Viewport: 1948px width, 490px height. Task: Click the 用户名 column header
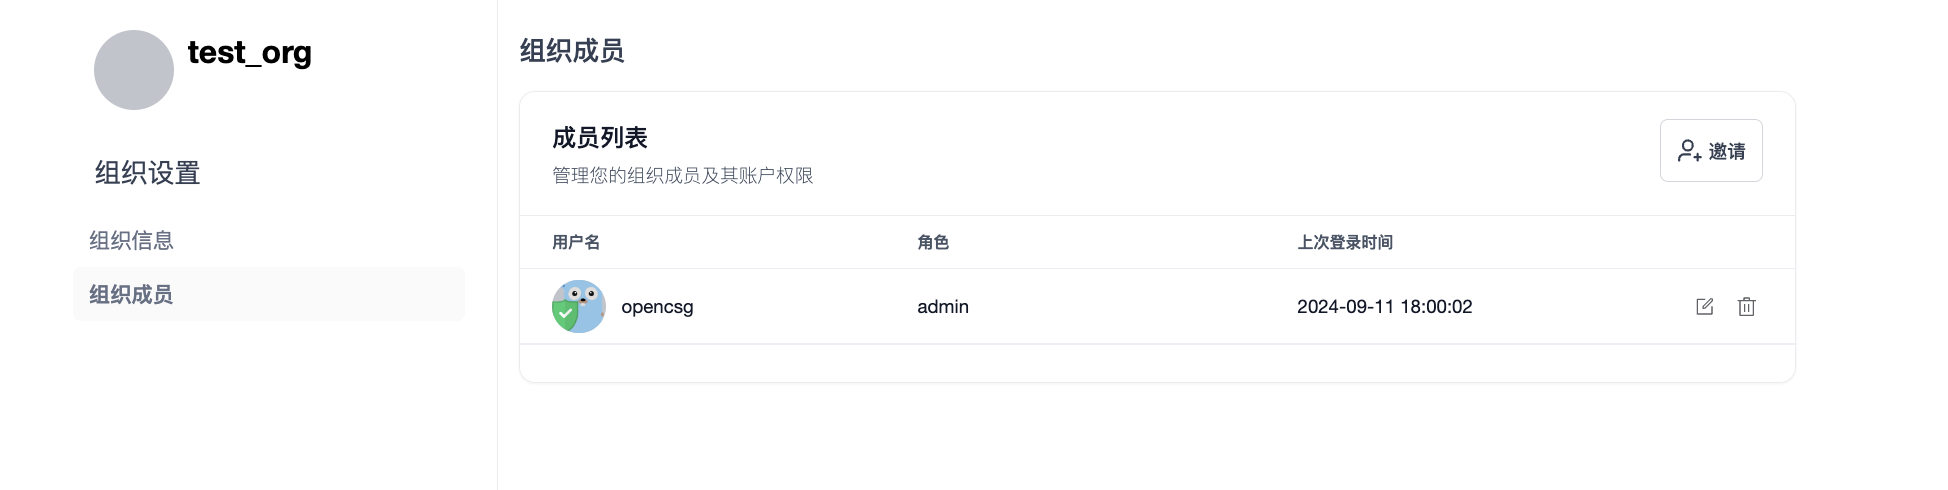[x=576, y=242]
